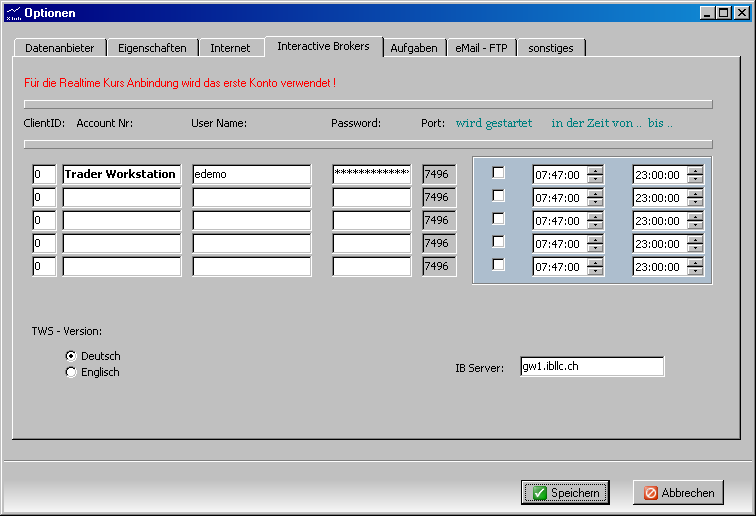This screenshot has height=516, width=756.
Task: Increase first row end time 23:00:00
Action: point(695,171)
